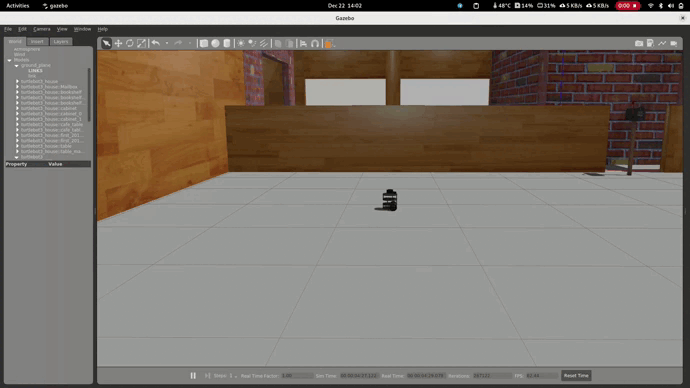The width and height of the screenshot is (690, 388).
Task: Open the Activities overview
Action: (x=18, y=6)
